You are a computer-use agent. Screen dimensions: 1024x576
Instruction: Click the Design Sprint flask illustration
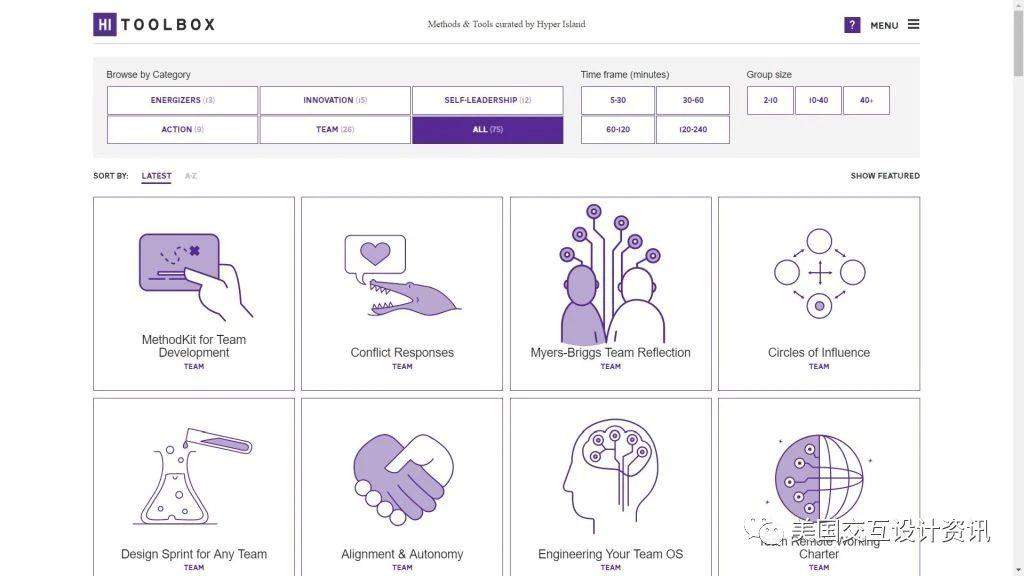[195, 476]
